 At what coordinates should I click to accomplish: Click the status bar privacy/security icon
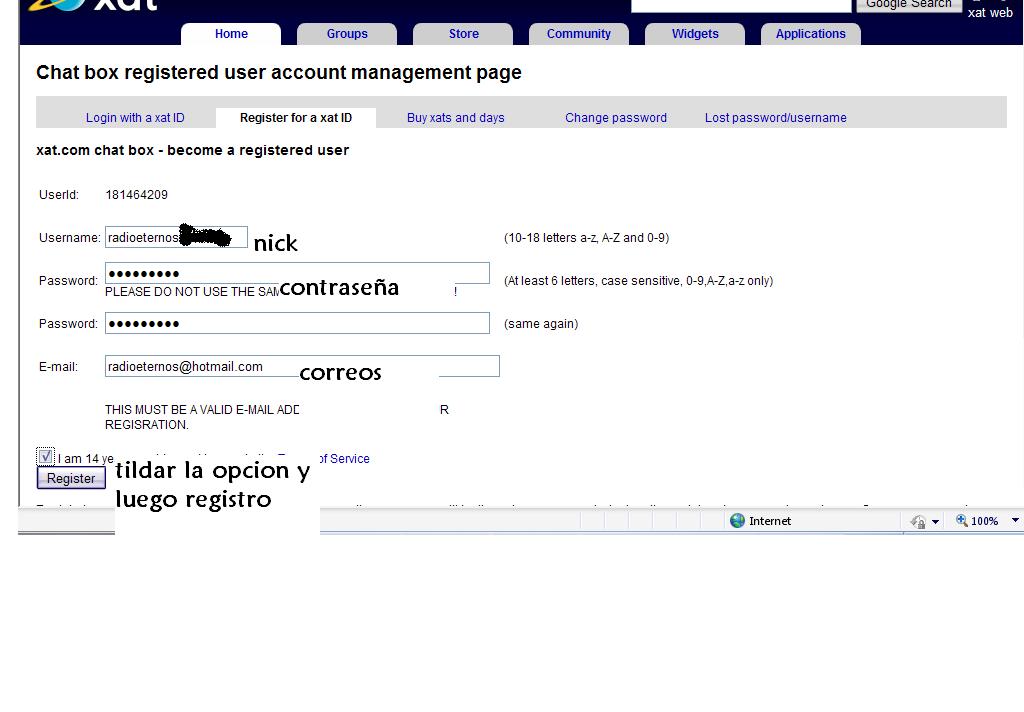pyautogui.click(x=918, y=521)
